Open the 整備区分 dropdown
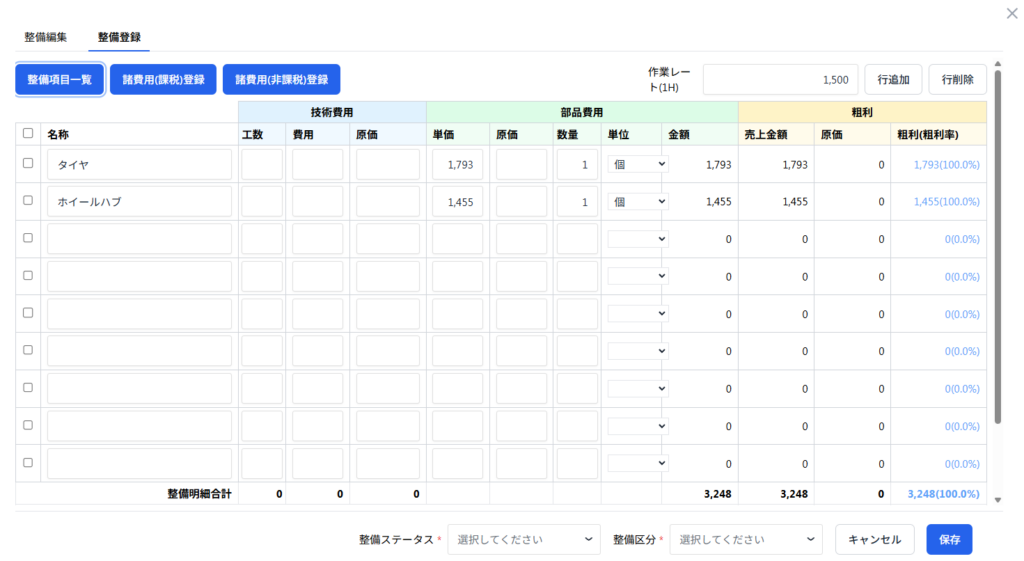 pos(746,539)
